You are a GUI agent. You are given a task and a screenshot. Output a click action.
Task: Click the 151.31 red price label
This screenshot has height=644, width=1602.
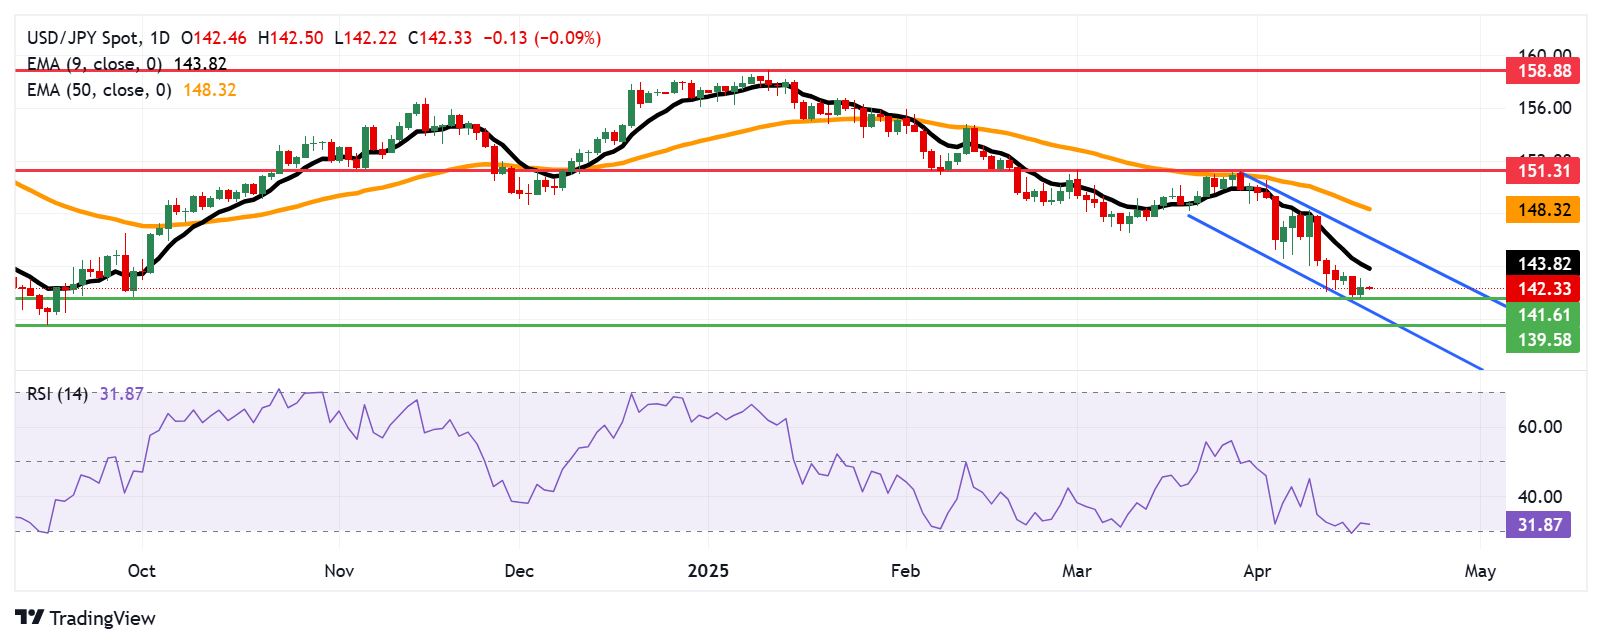tap(1543, 171)
